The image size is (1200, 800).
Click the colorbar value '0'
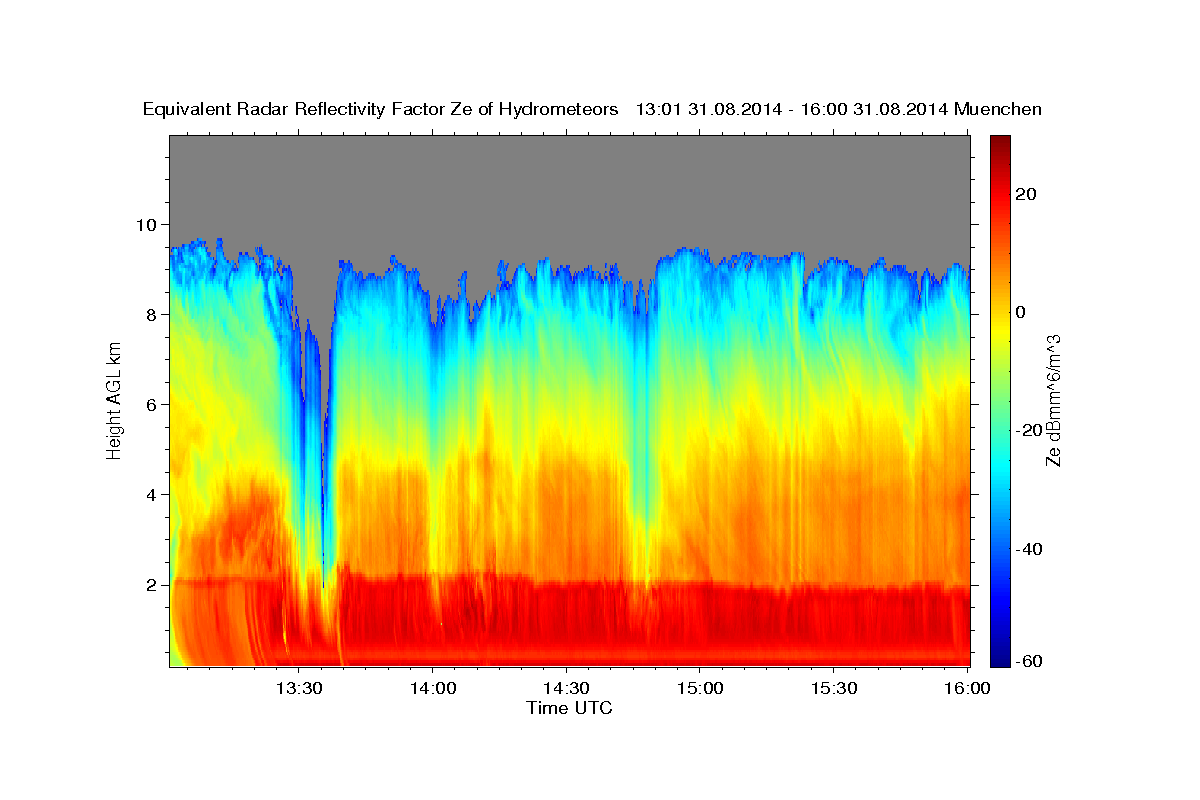1022,312
